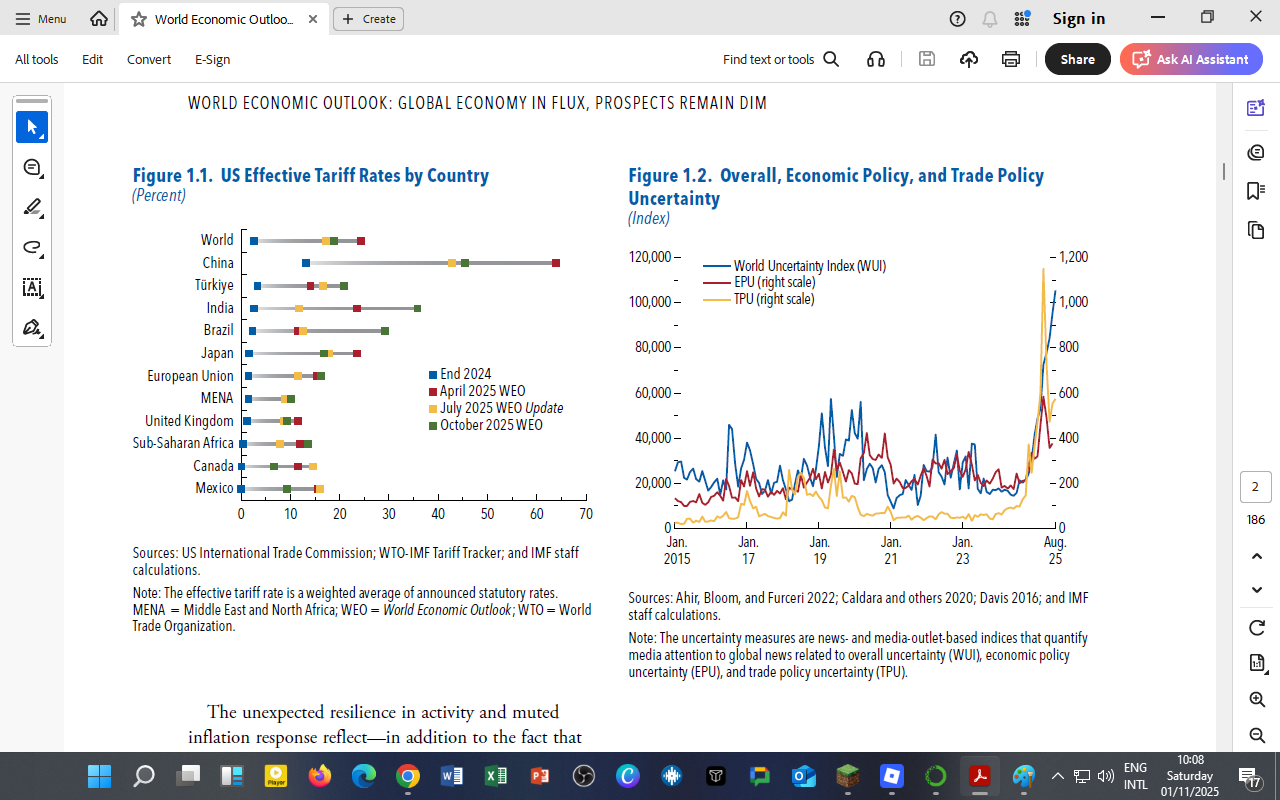Click the Share button

(x=1077, y=59)
